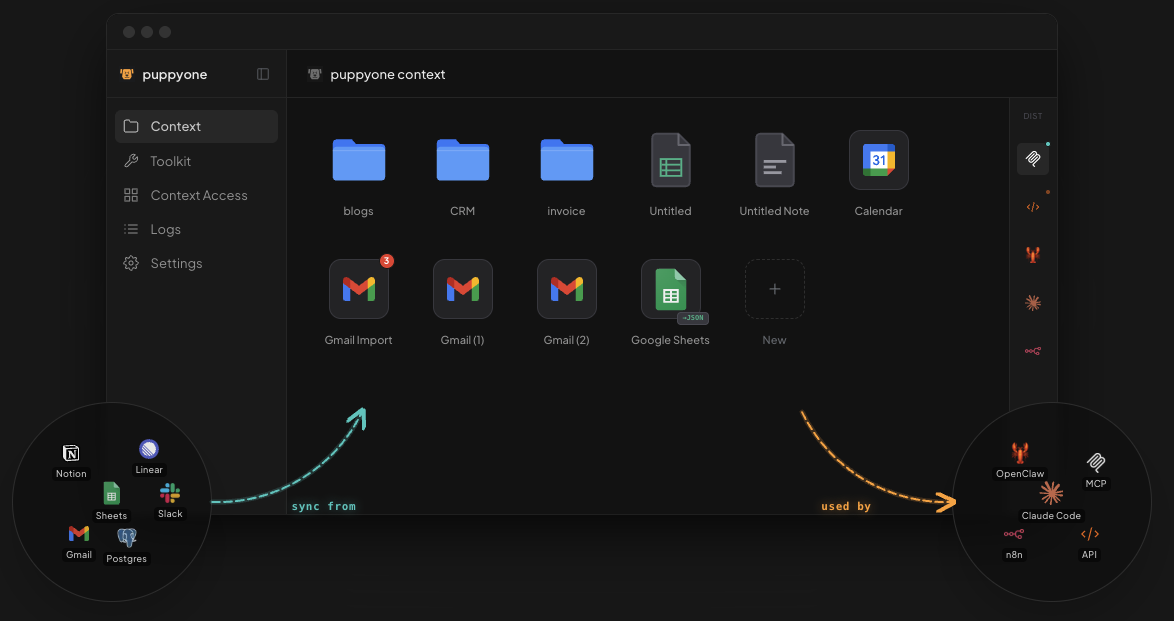
Task: Select Context in the sidebar
Action: (196, 127)
